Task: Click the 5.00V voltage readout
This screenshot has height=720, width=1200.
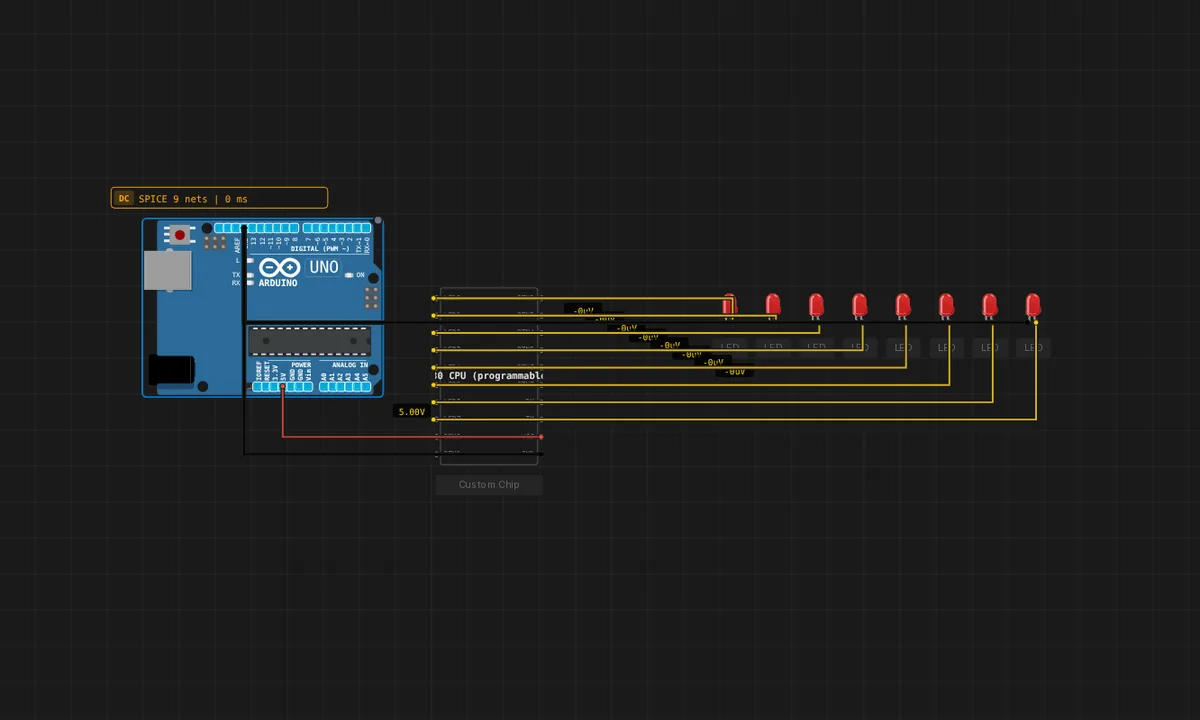Action: point(411,411)
